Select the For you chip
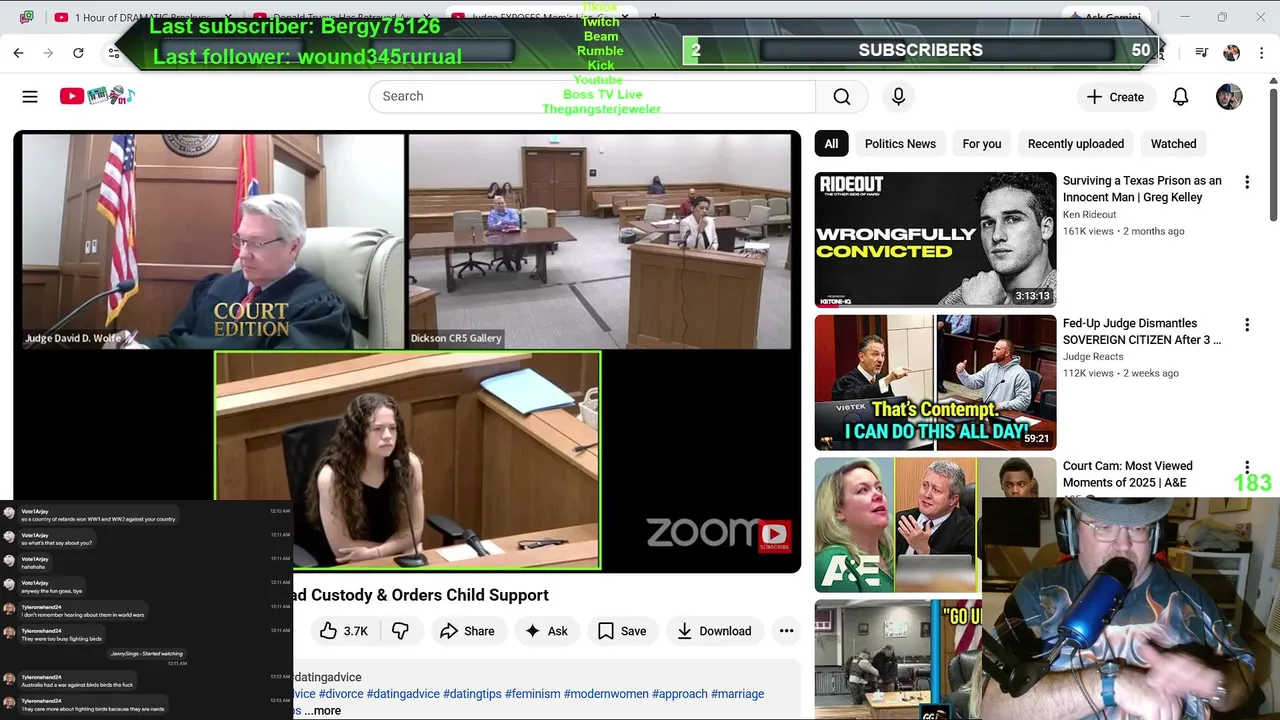 point(982,144)
